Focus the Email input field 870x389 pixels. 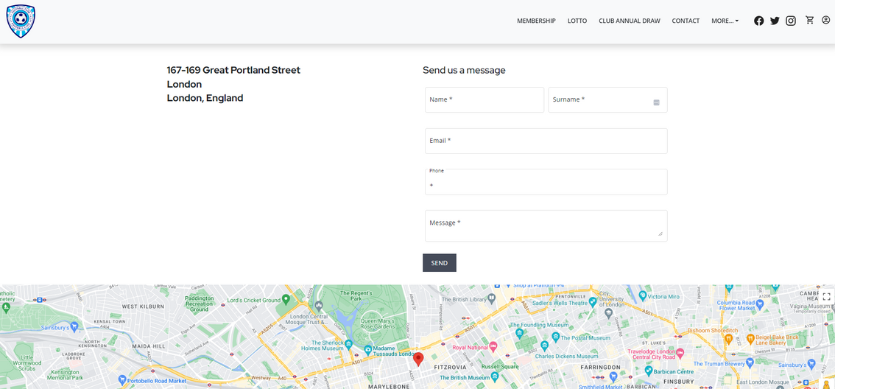(x=546, y=141)
